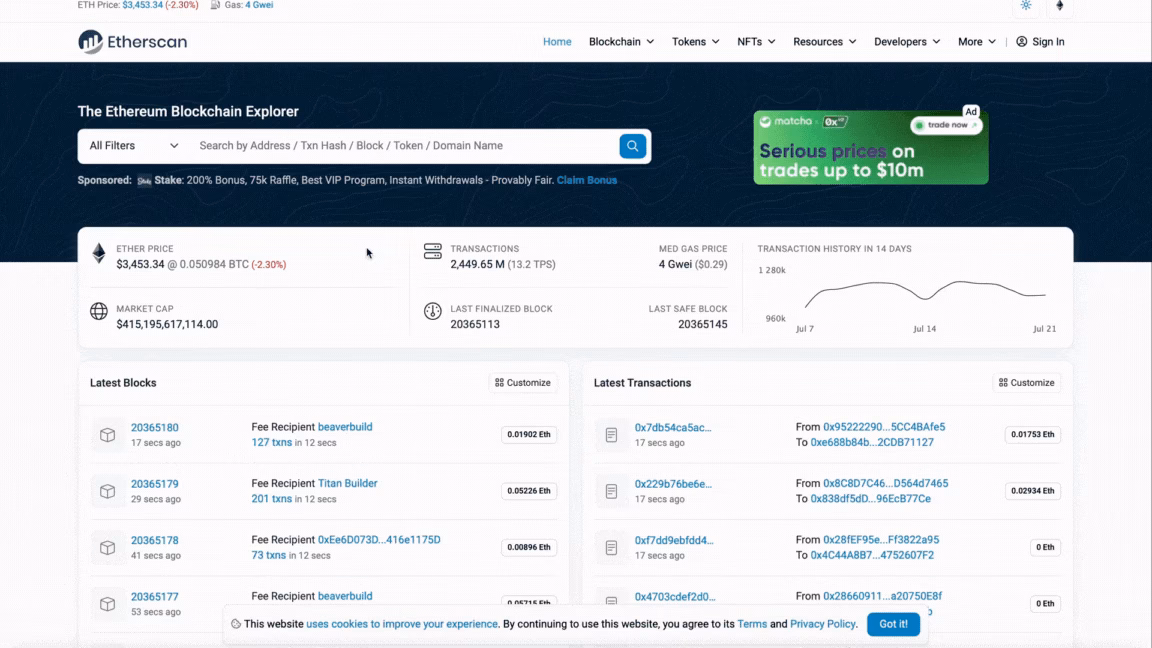Click the blue search magnifier button
The height and width of the screenshot is (648, 1152).
click(632, 145)
